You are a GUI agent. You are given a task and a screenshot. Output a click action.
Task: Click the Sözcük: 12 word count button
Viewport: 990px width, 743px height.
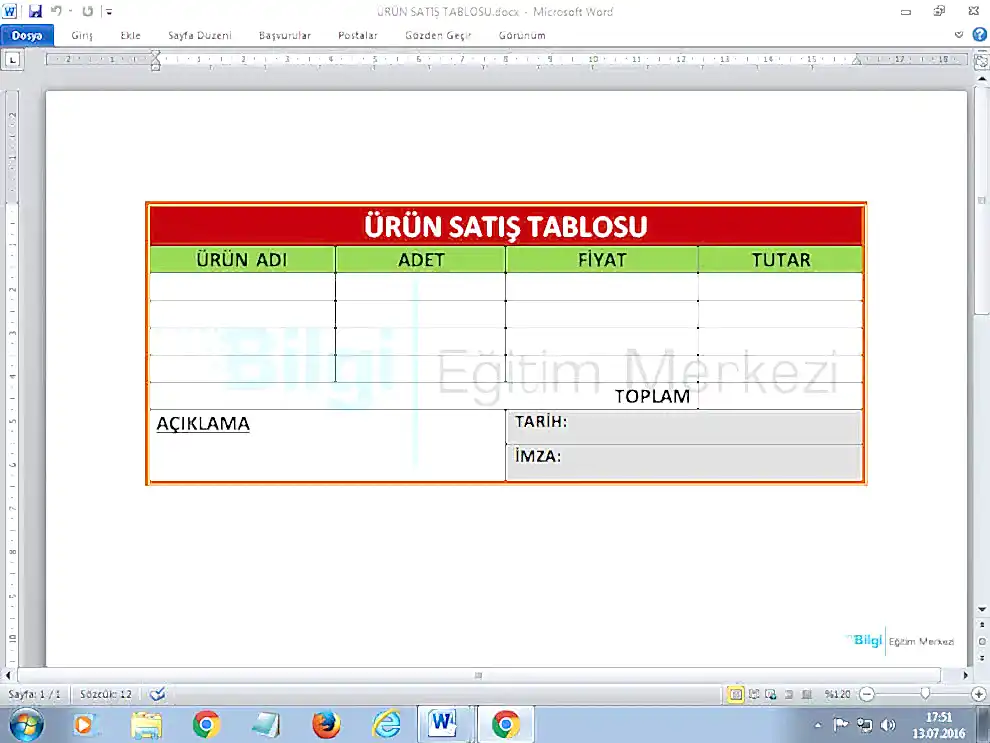(x=106, y=694)
